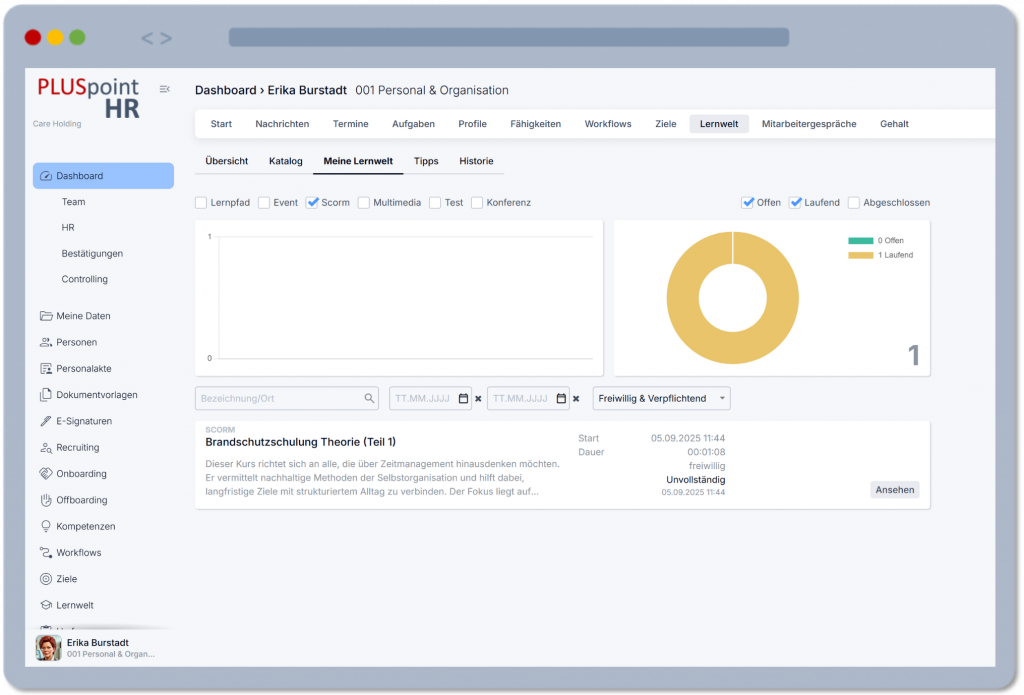Collapse the sidebar with the hamburger toggle
The image size is (1024, 695).
(x=164, y=88)
